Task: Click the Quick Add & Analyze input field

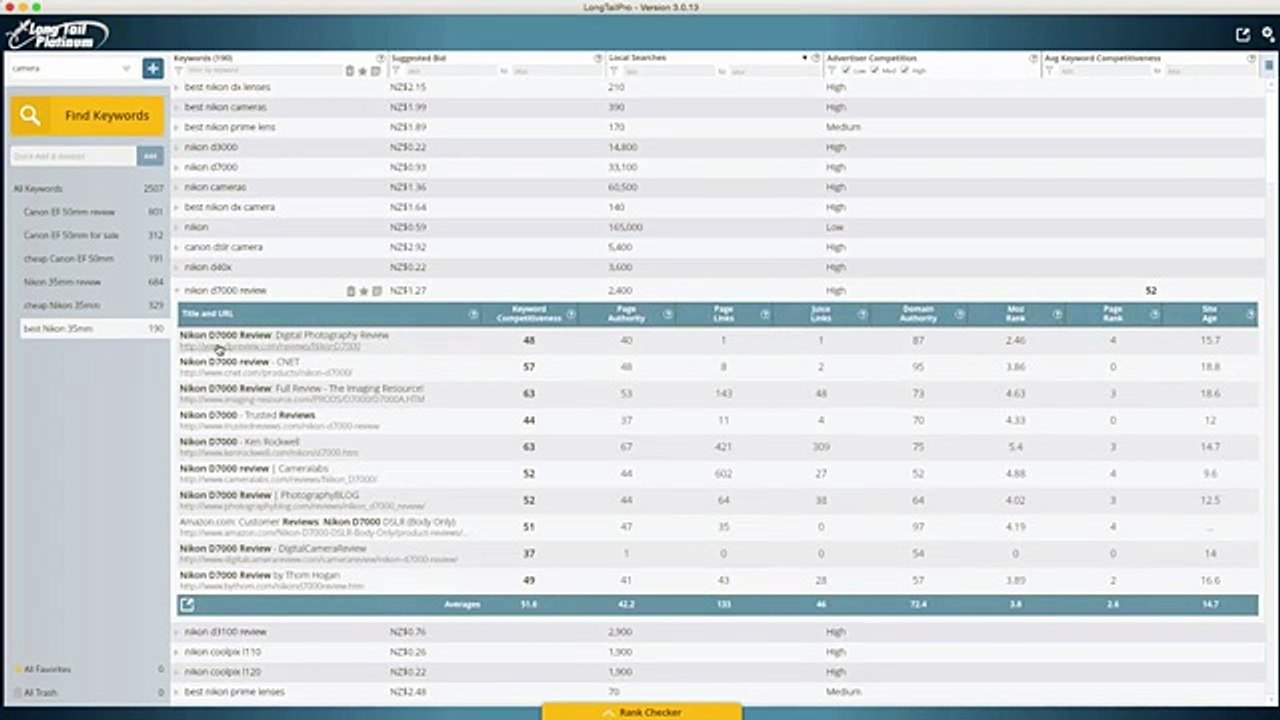Action: click(x=73, y=156)
